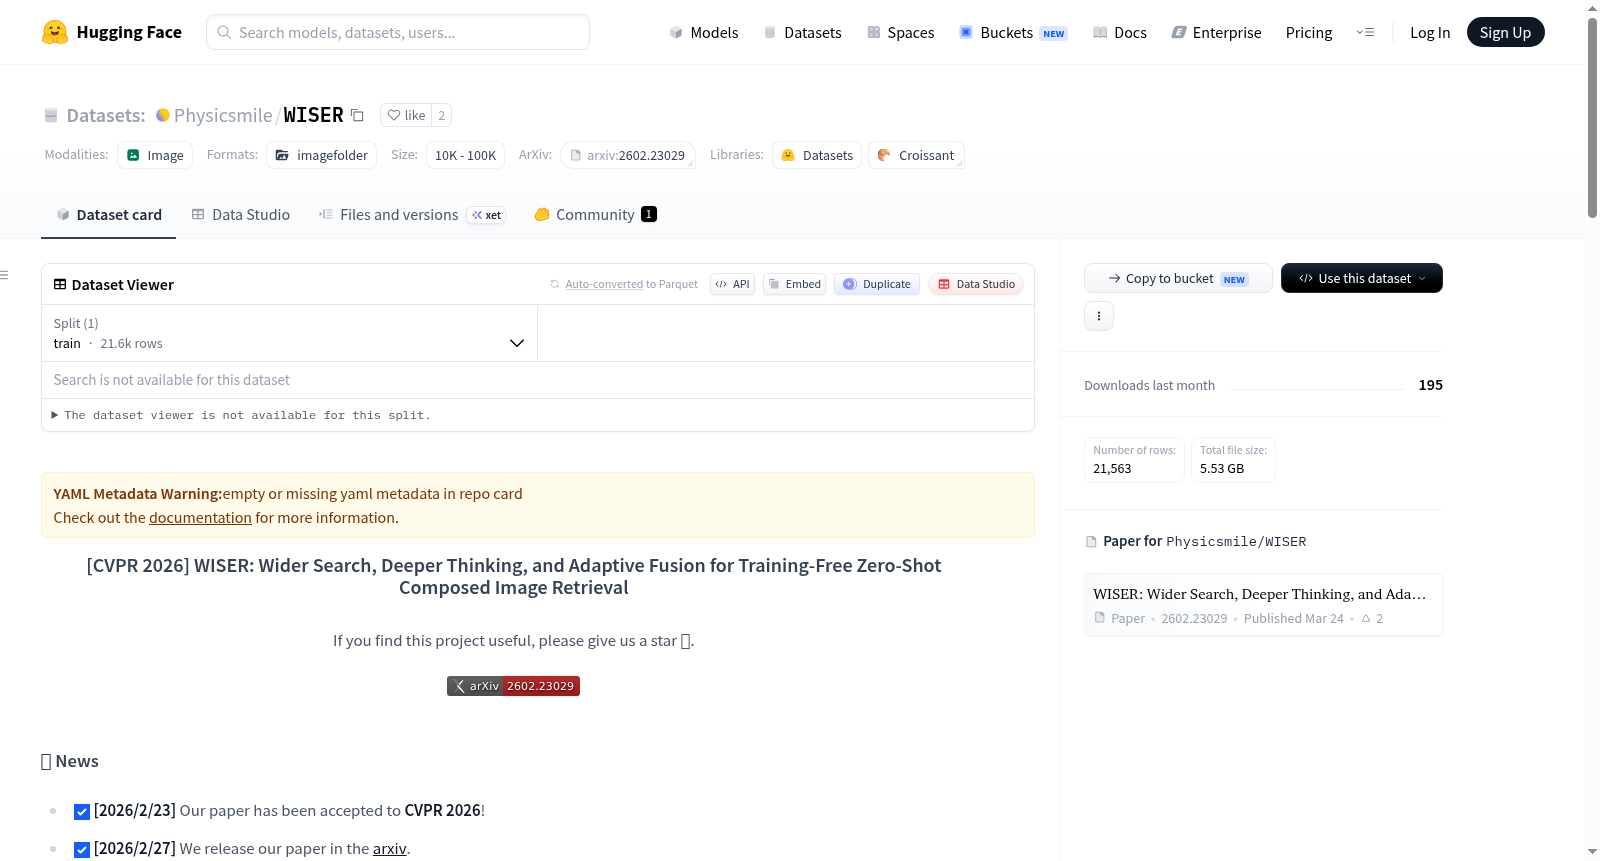Click the WISER dataset name link

pyautogui.click(x=313, y=115)
